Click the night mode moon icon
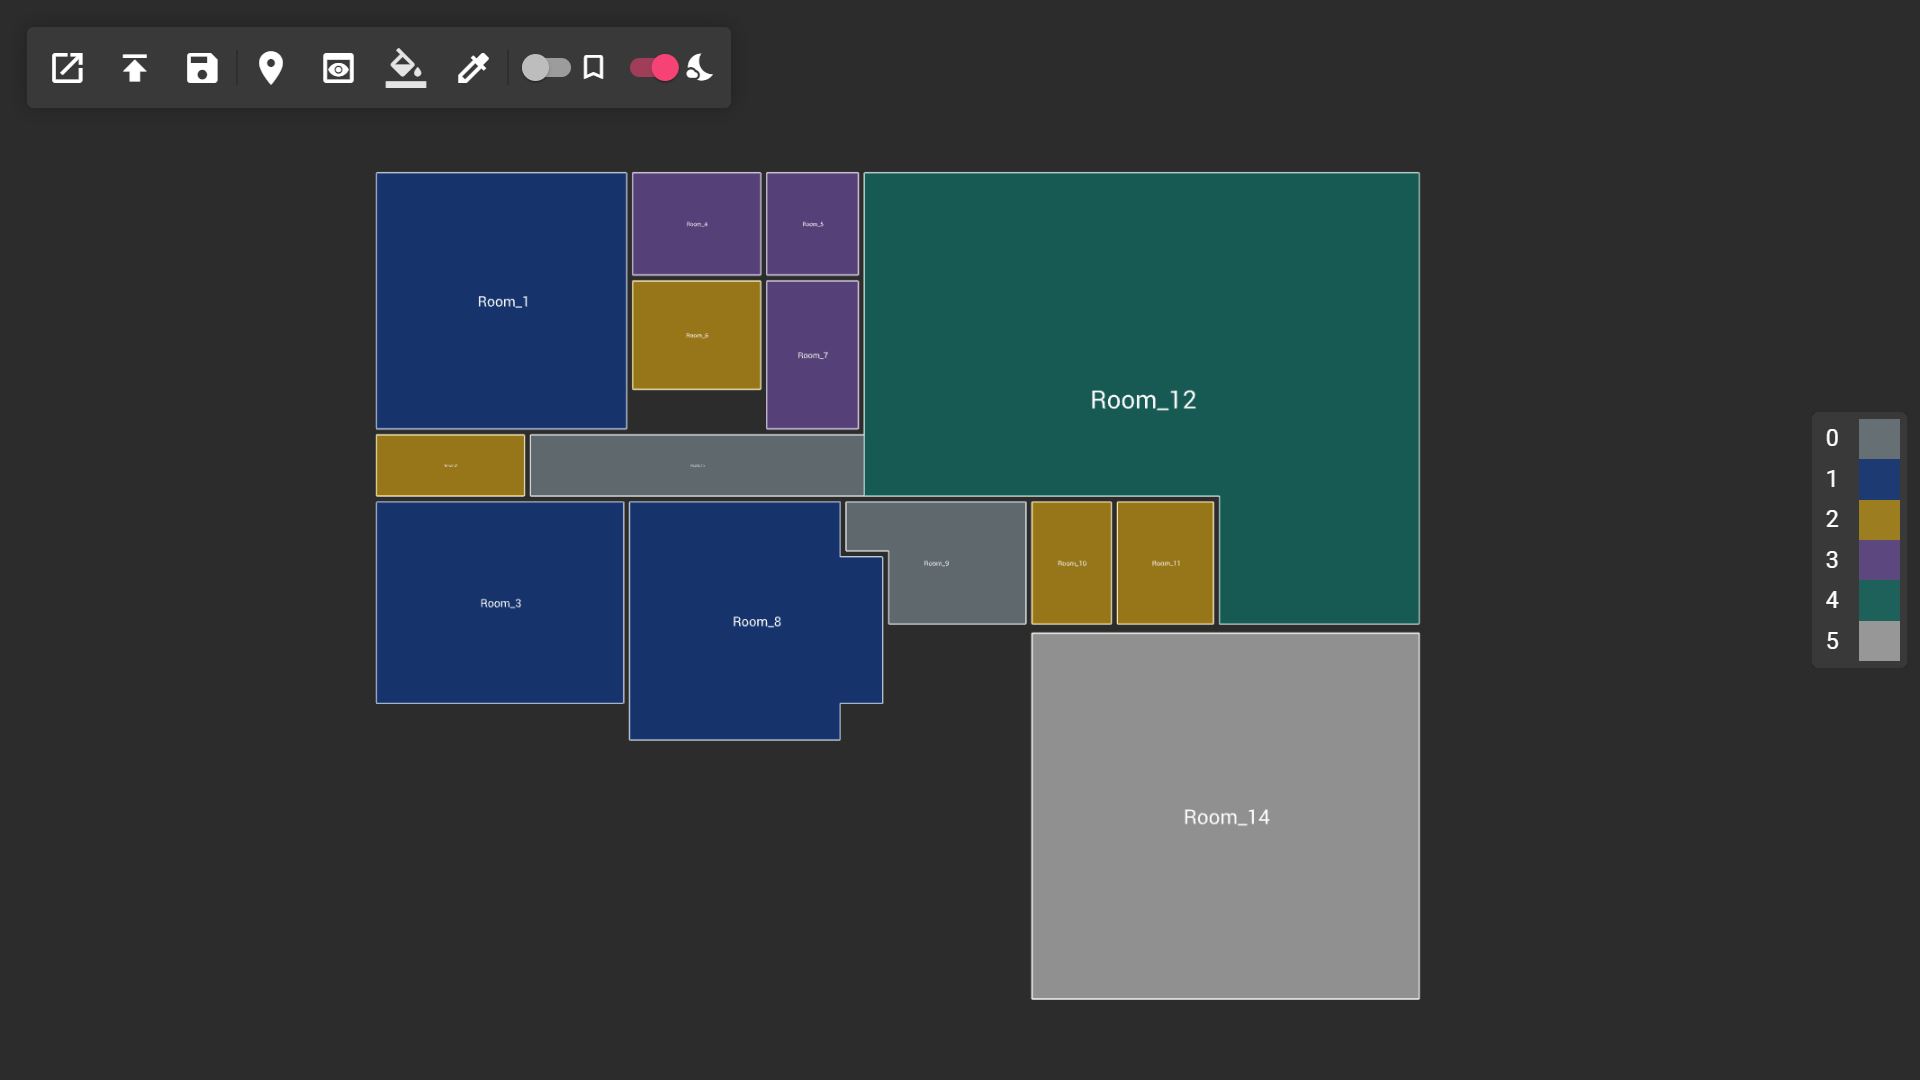Screen dimensions: 1920x1080 (x=699, y=68)
